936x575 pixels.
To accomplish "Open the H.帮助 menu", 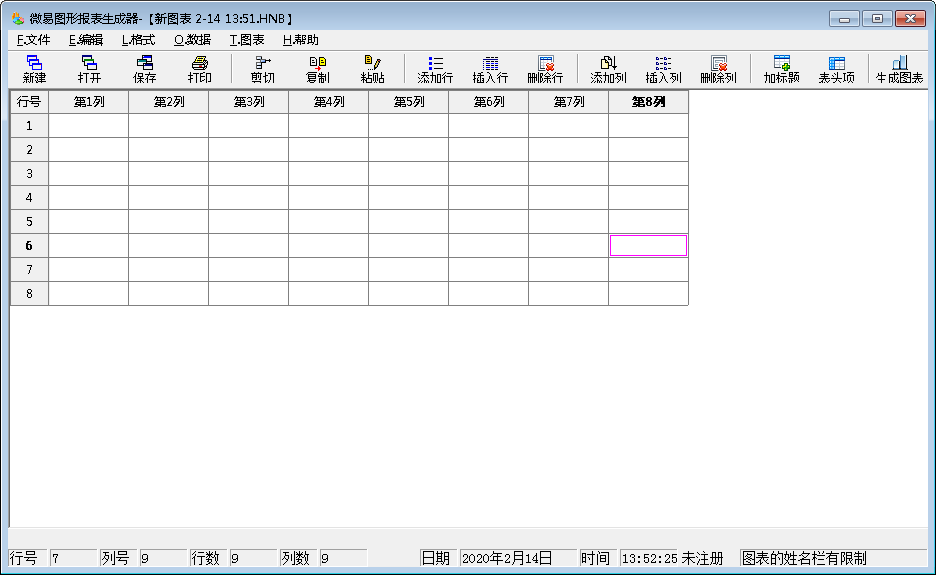I will click(300, 40).
